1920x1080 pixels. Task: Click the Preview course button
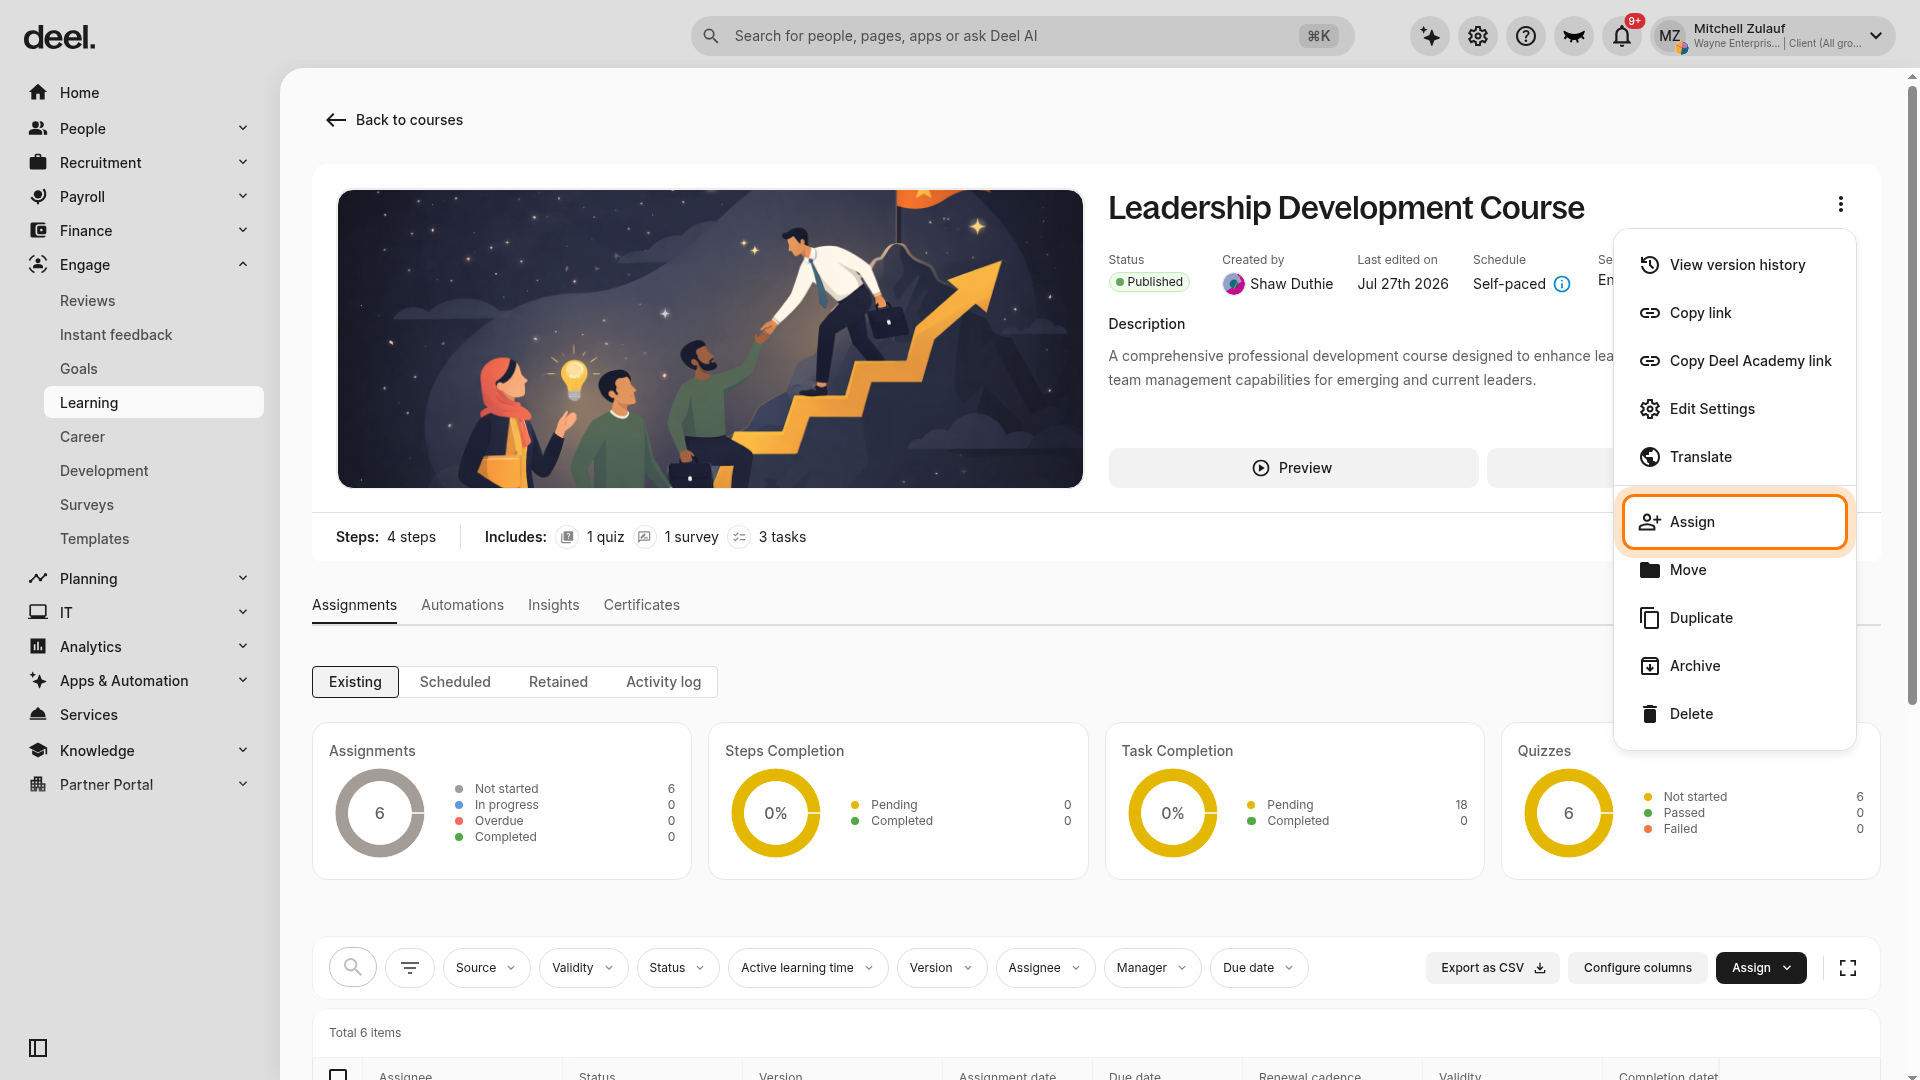pos(1293,468)
